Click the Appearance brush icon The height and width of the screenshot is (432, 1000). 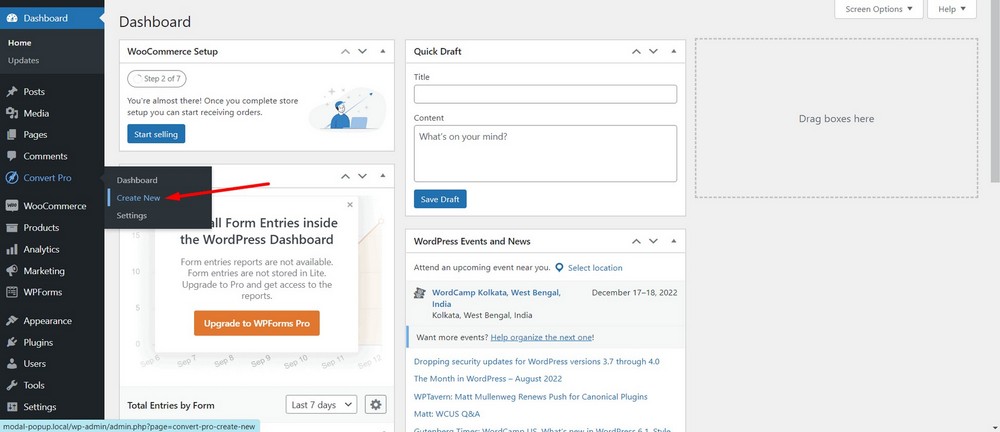click(11, 321)
